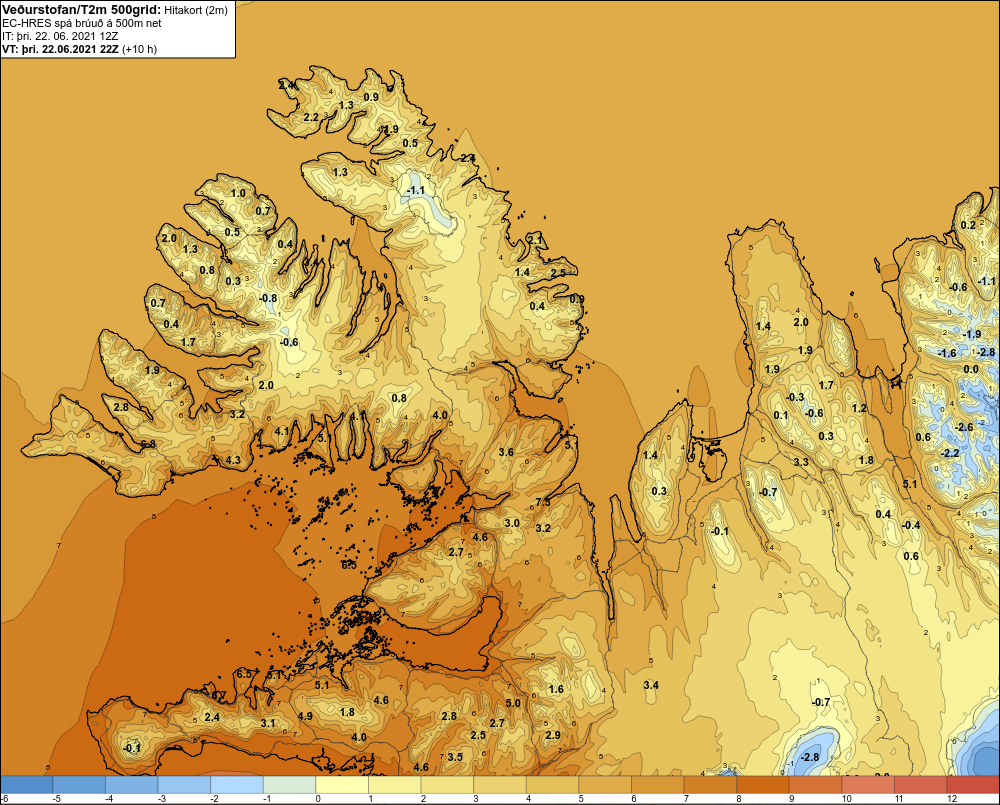Select the legend swatch right of 12
The height and width of the screenshot is (805, 1000).
(973, 784)
